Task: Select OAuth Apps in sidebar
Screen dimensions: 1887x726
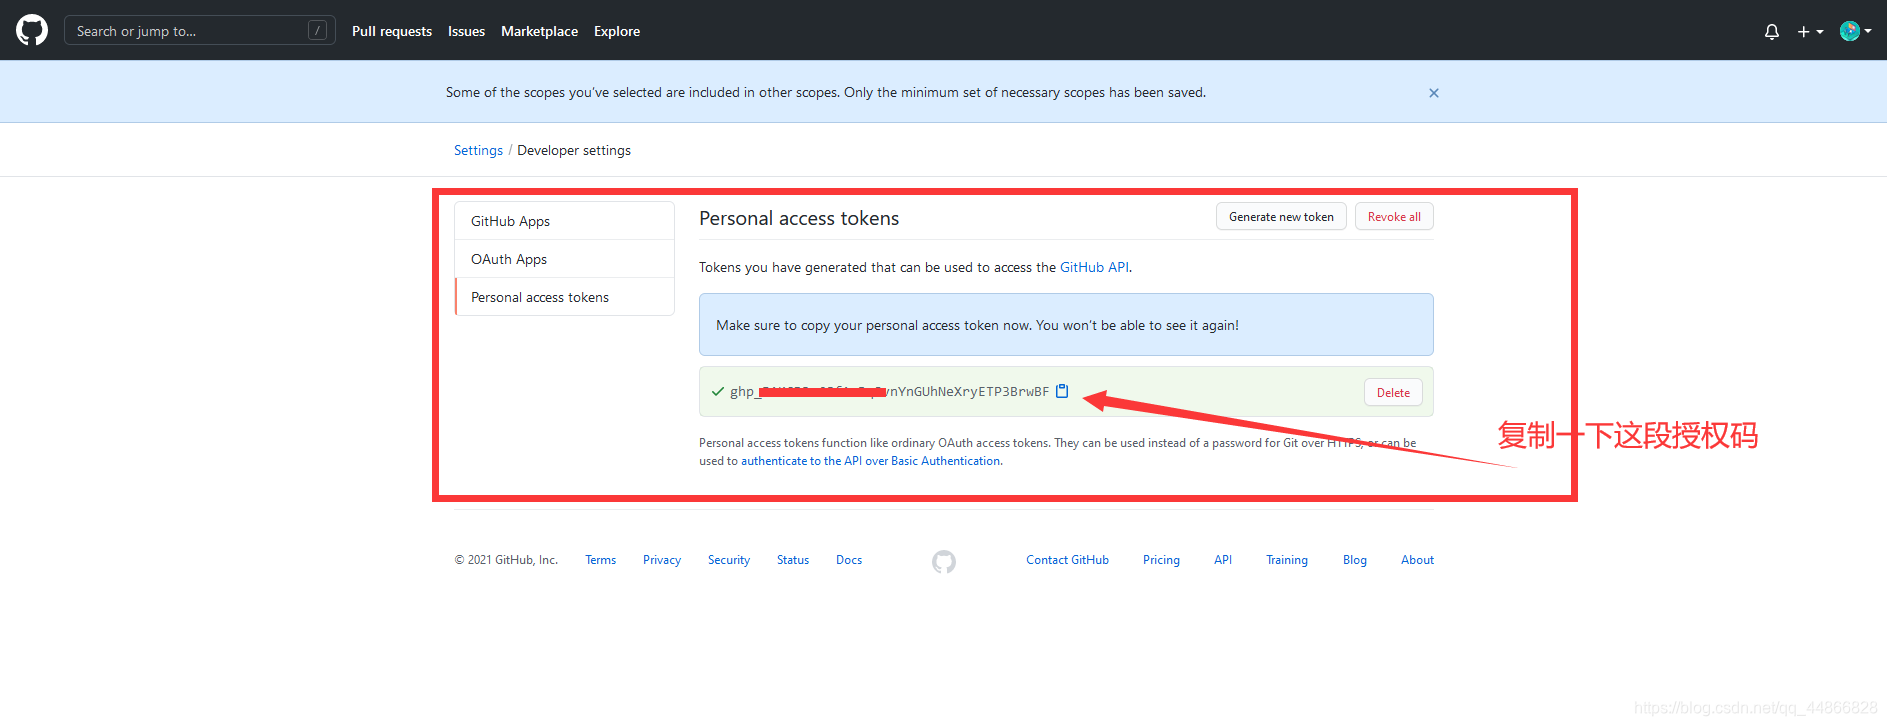Action: pyautogui.click(x=565, y=259)
